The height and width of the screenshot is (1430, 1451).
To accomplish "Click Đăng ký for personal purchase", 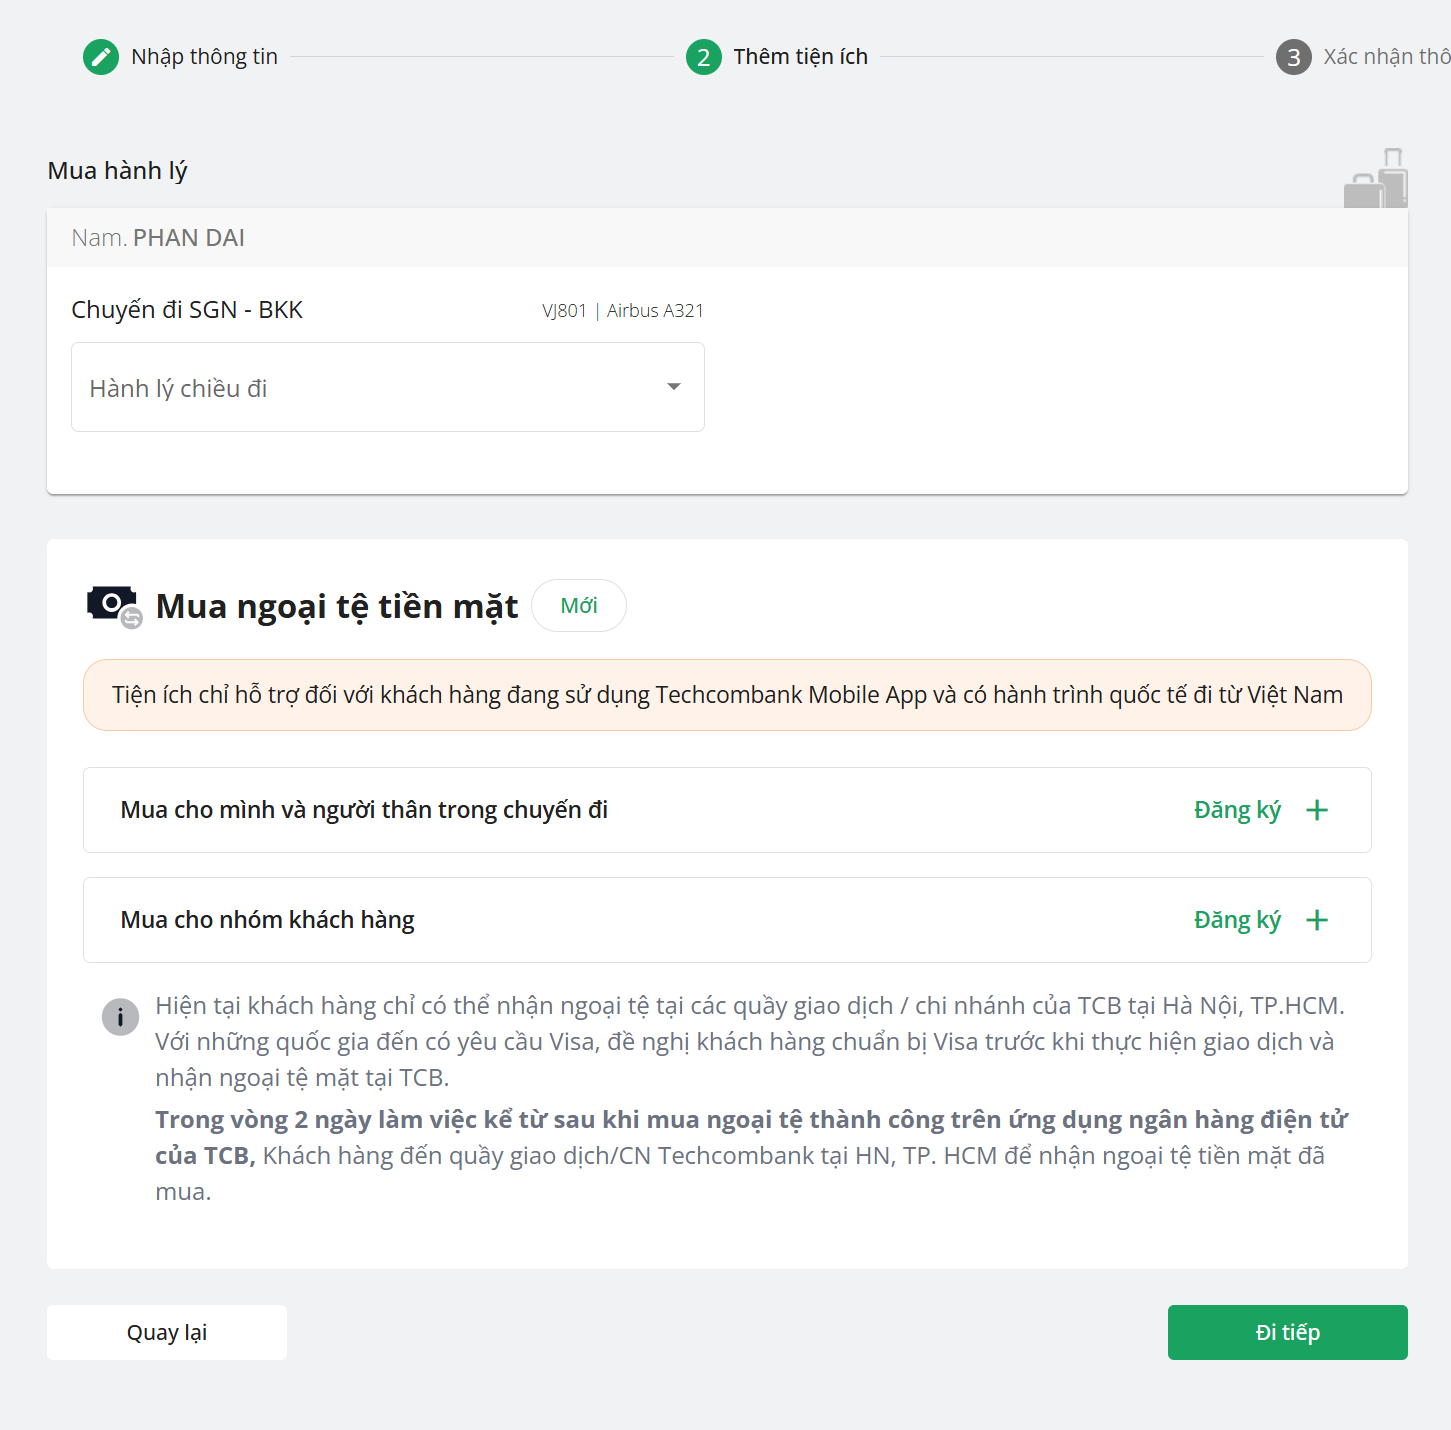I will [x=1237, y=810].
